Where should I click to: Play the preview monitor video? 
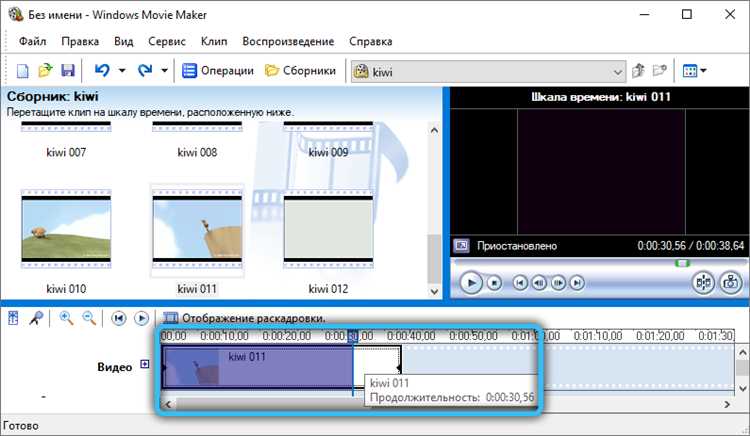(471, 283)
